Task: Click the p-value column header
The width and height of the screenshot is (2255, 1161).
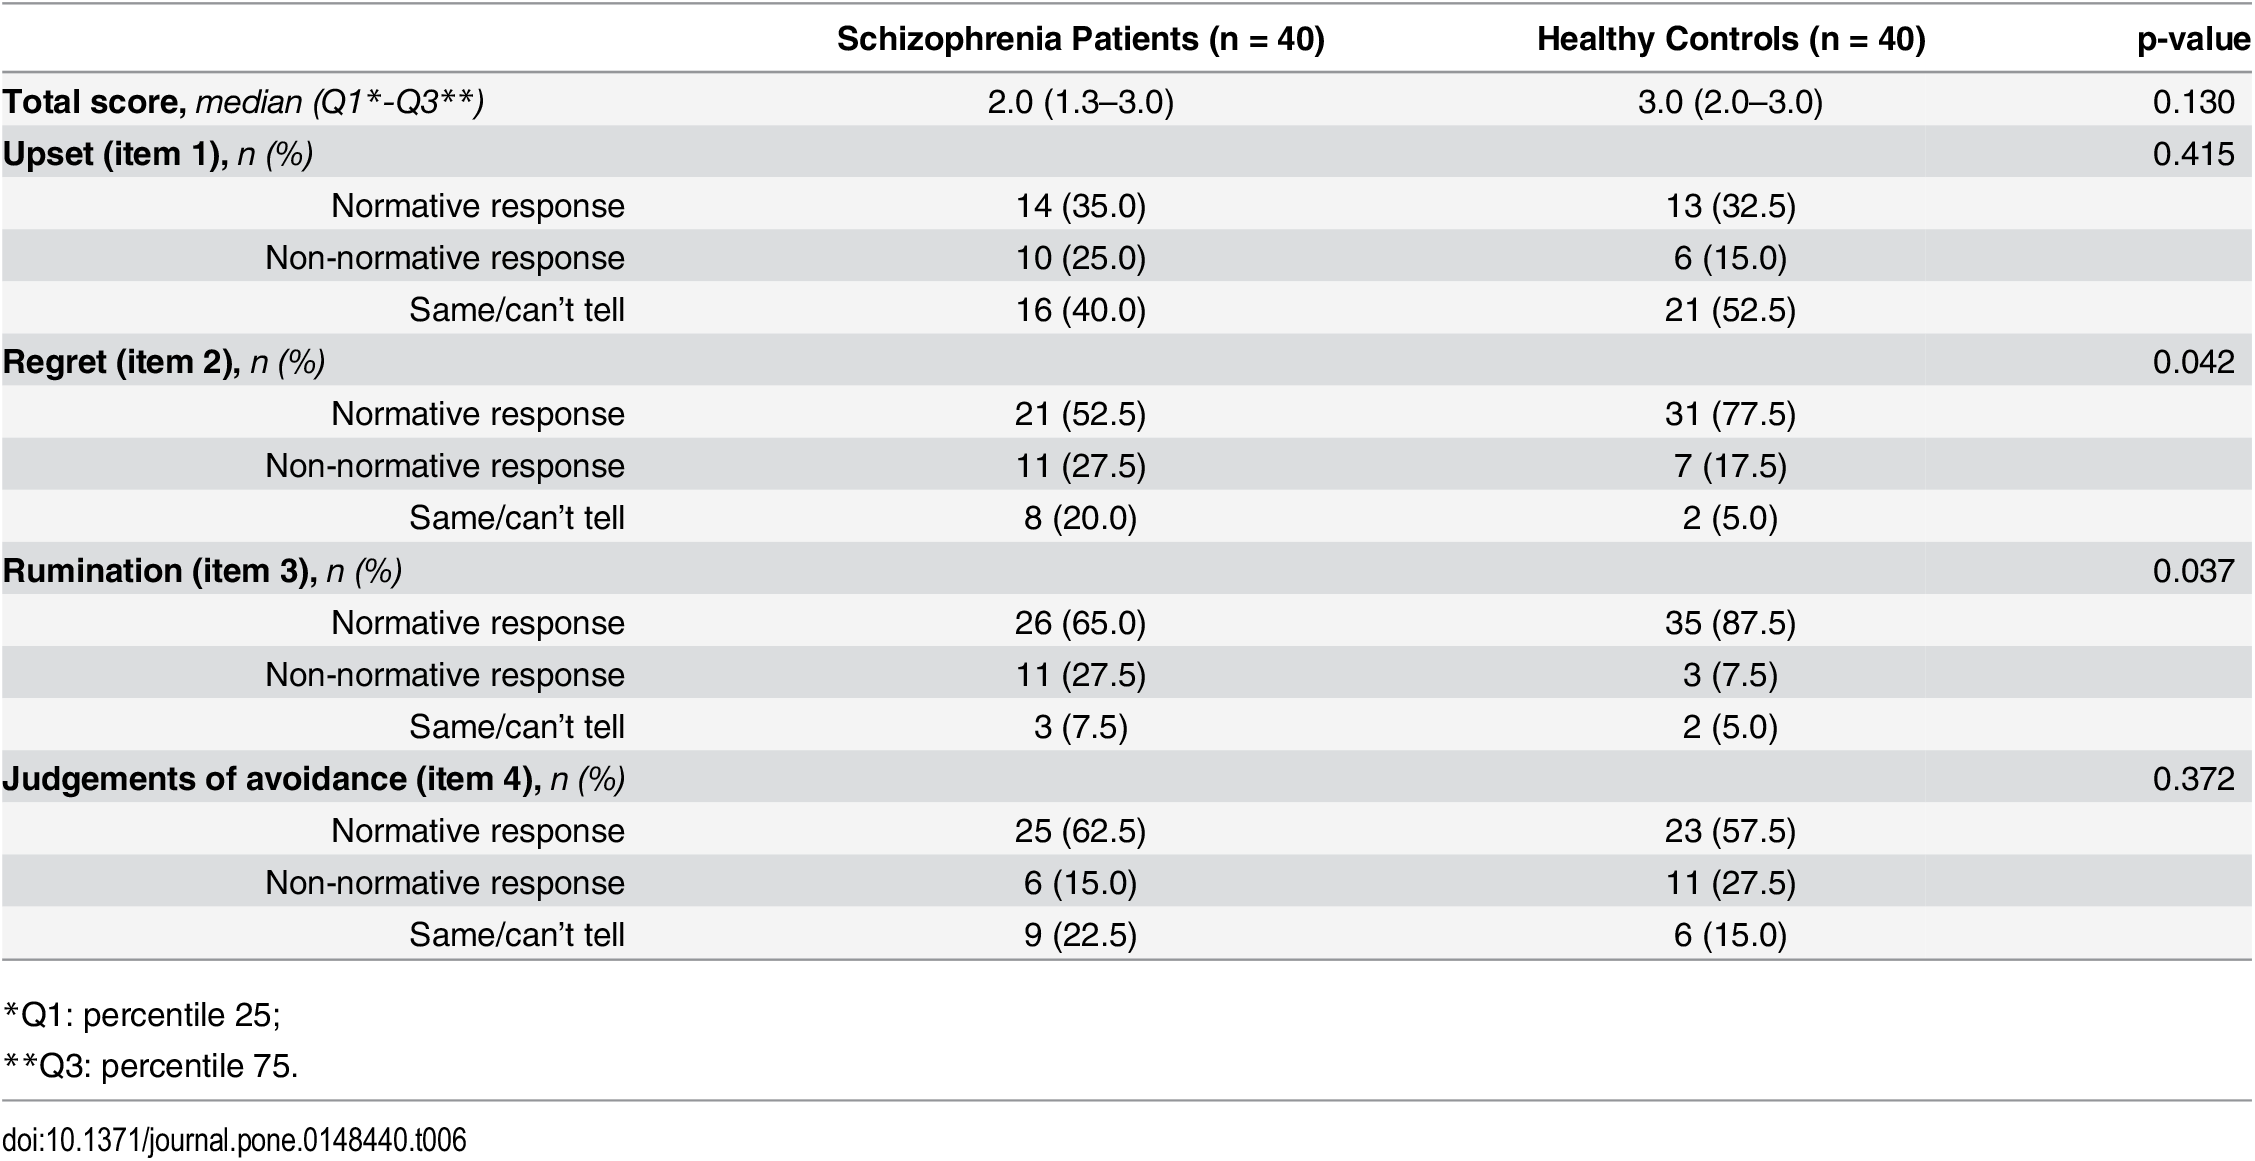Action: click(2194, 39)
